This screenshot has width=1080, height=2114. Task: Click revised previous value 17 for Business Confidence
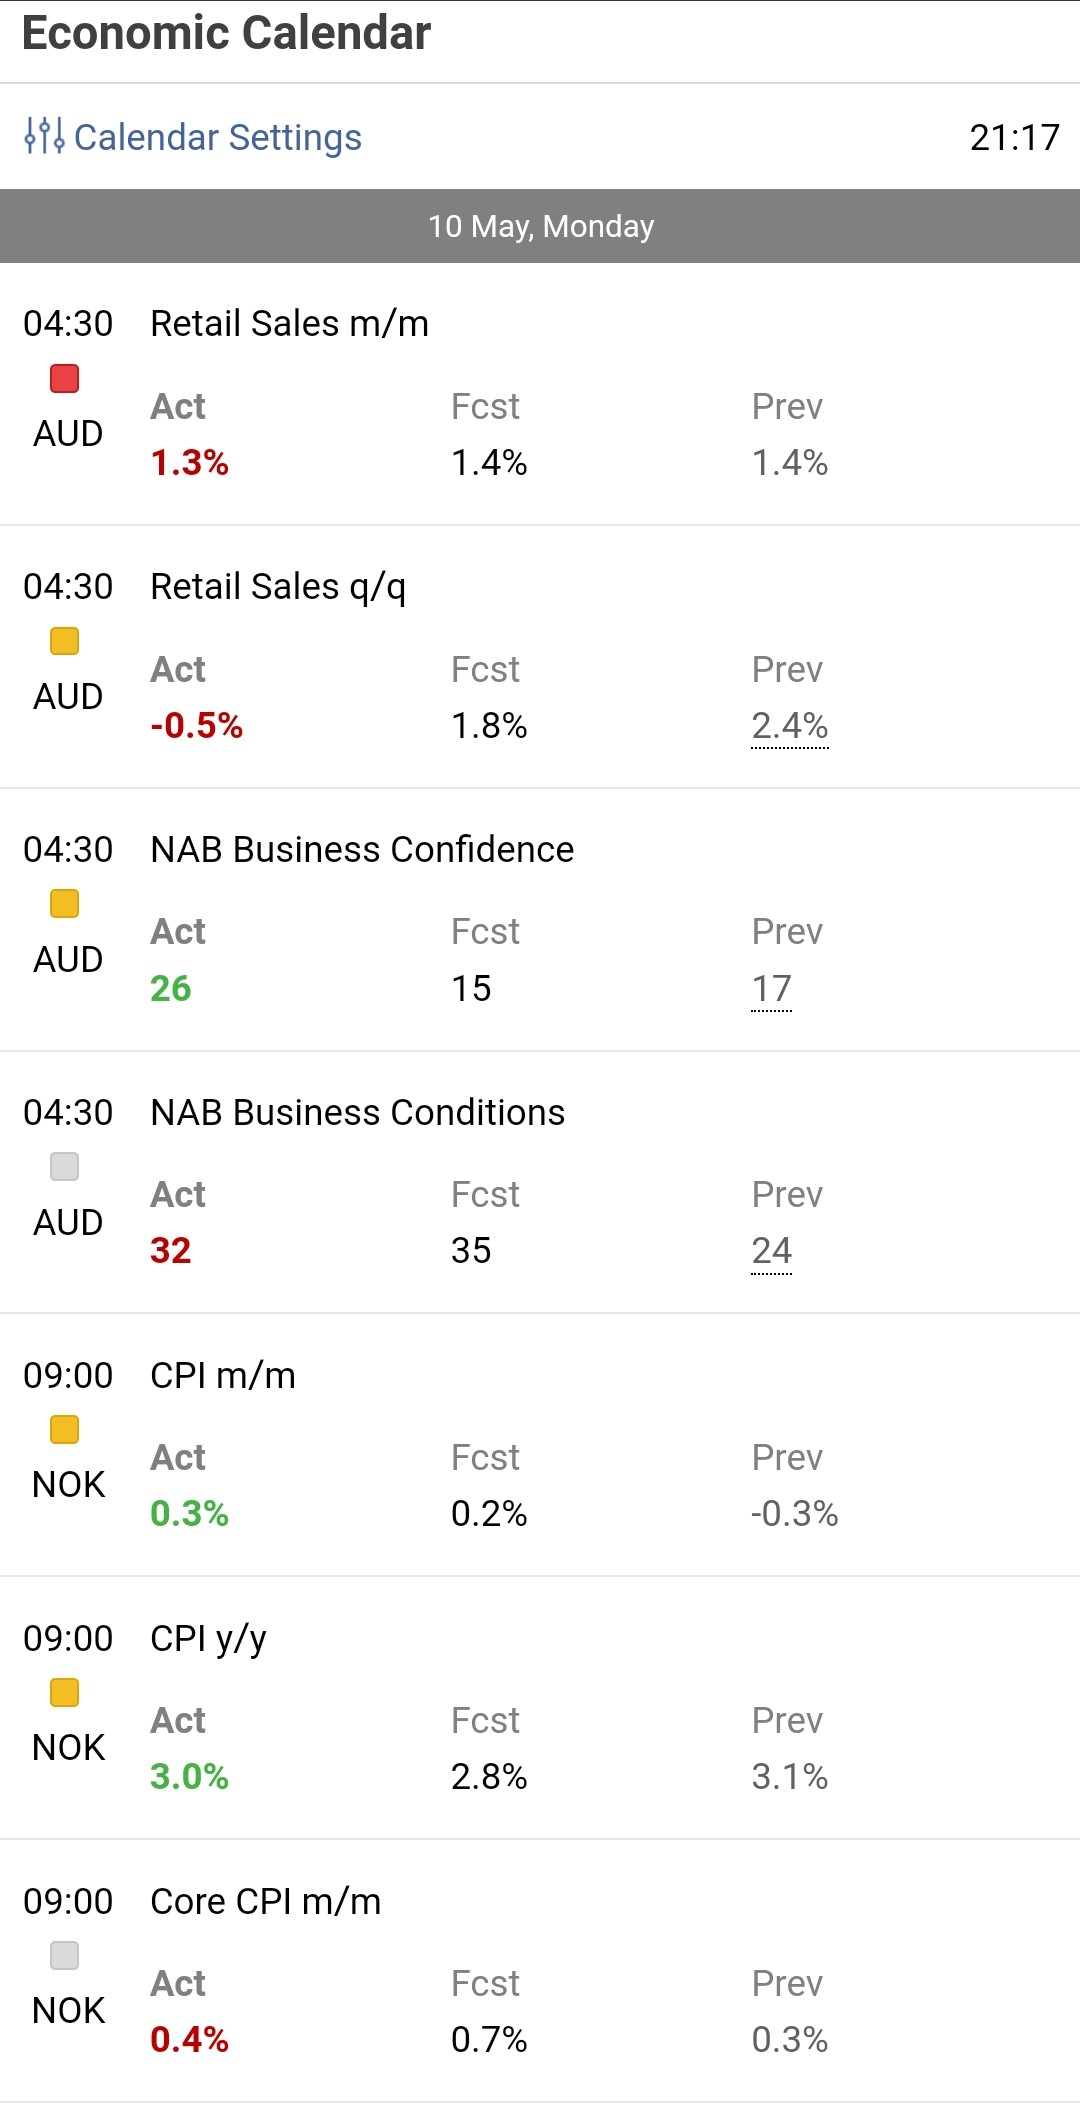pyautogui.click(x=771, y=989)
